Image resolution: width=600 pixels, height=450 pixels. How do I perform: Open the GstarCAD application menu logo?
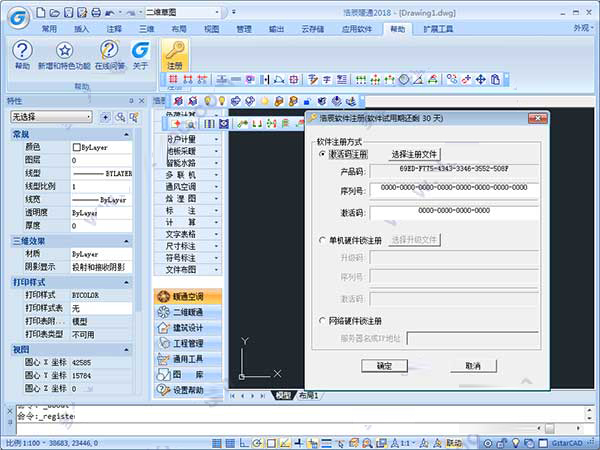coord(19,18)
